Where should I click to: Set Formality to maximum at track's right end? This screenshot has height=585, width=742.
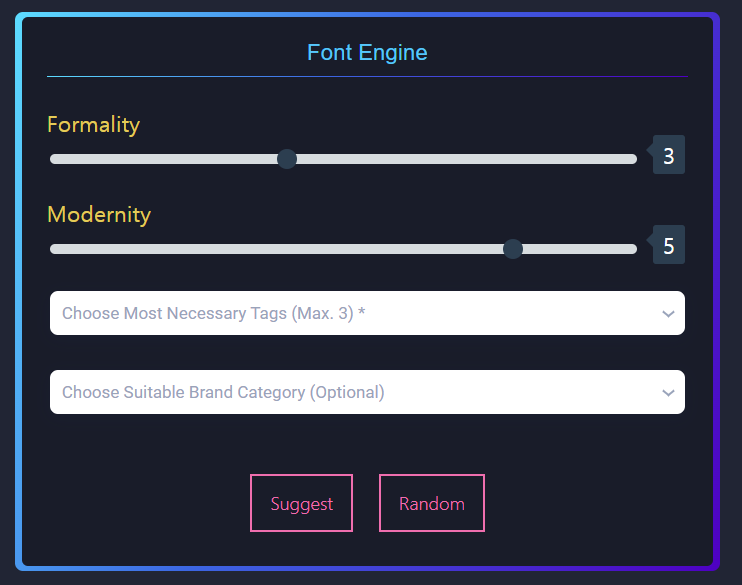click(634, 159)
